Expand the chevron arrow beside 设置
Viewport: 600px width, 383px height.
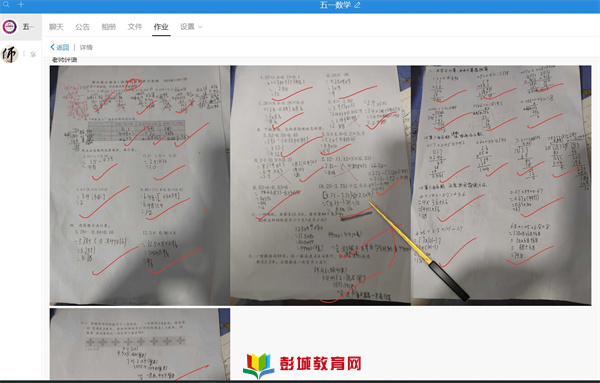(200, 27)
